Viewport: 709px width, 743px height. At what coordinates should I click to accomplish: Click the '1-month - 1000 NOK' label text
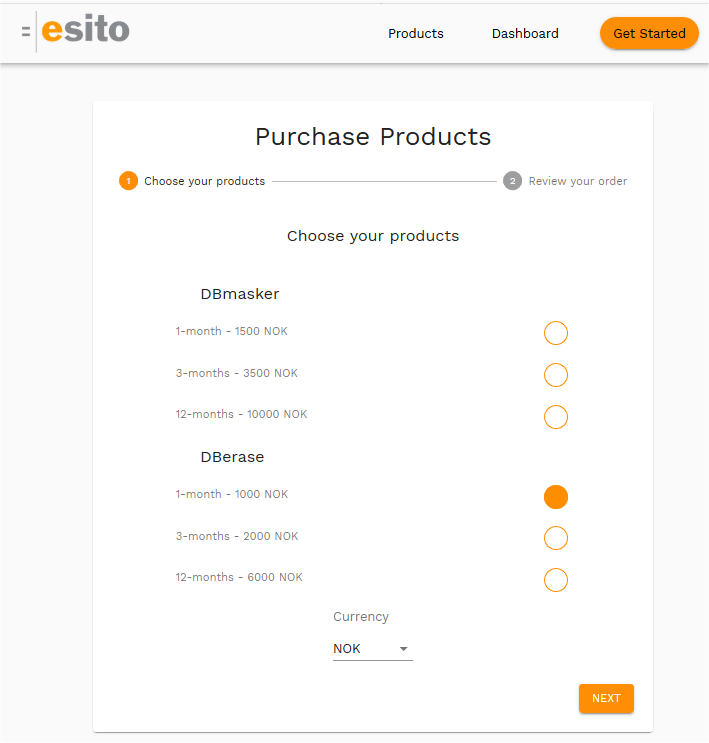[x=232, y=494]
